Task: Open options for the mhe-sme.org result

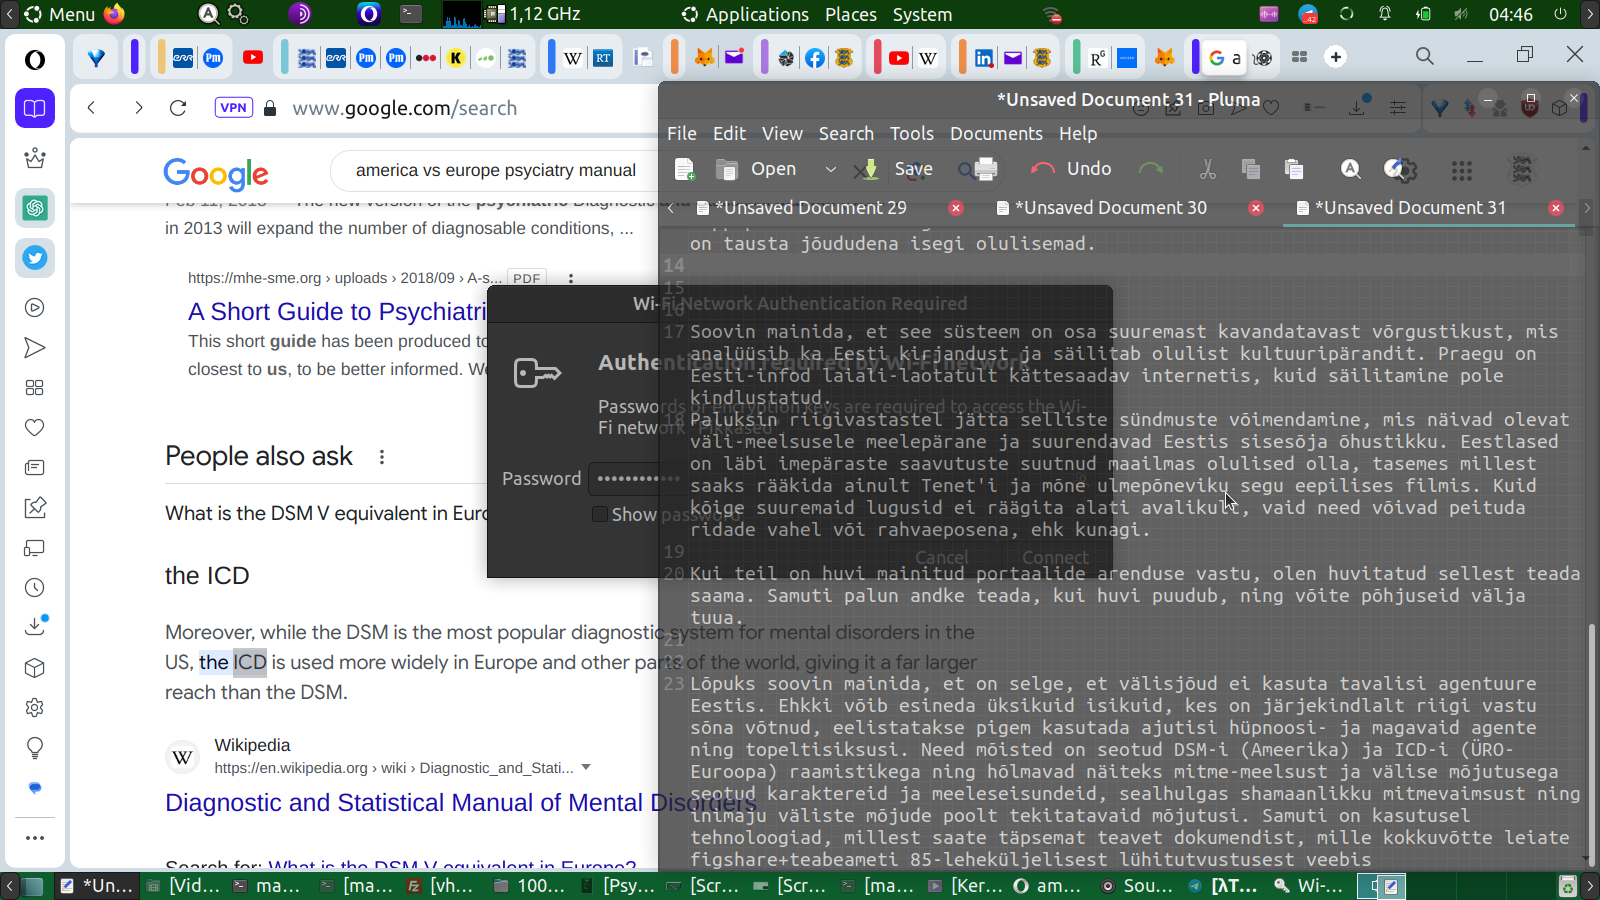Action: [571, 279]
